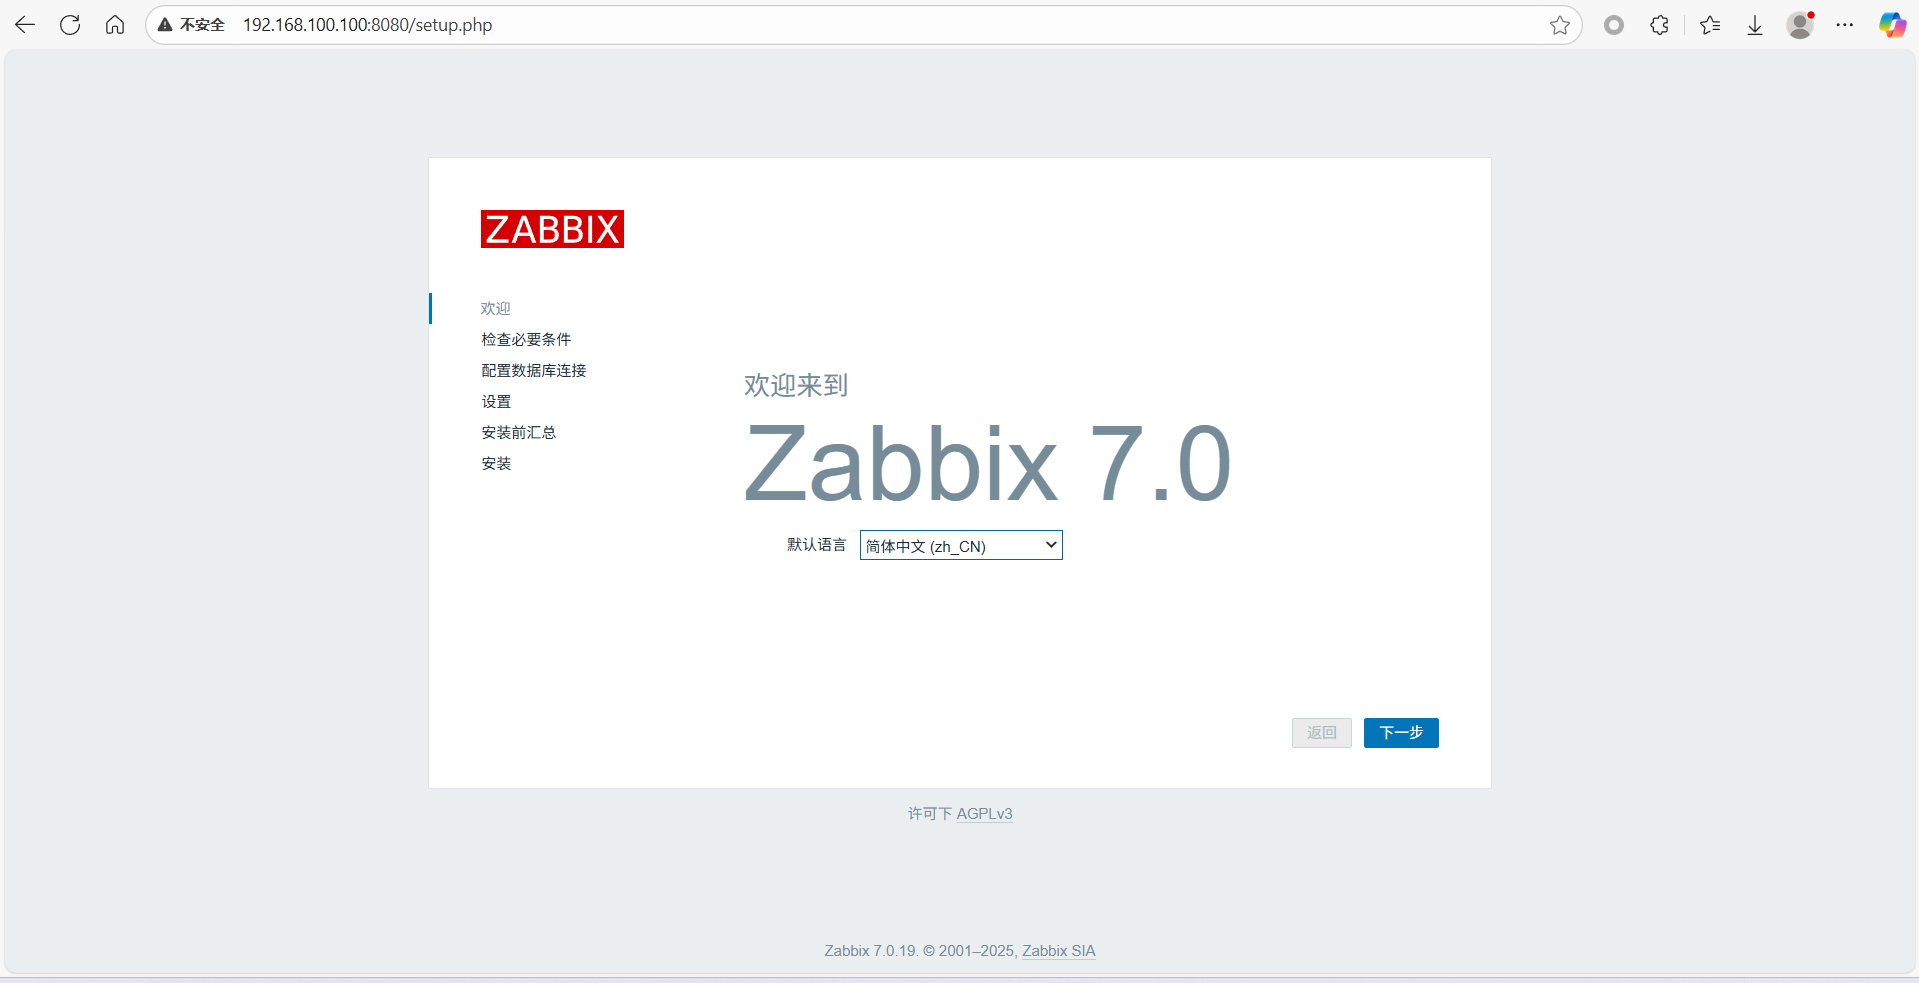The width and height of the screenshot is (1919, 983).
Task: Open the Zabbix SIA link in footer
Action: pos(1059,951)
